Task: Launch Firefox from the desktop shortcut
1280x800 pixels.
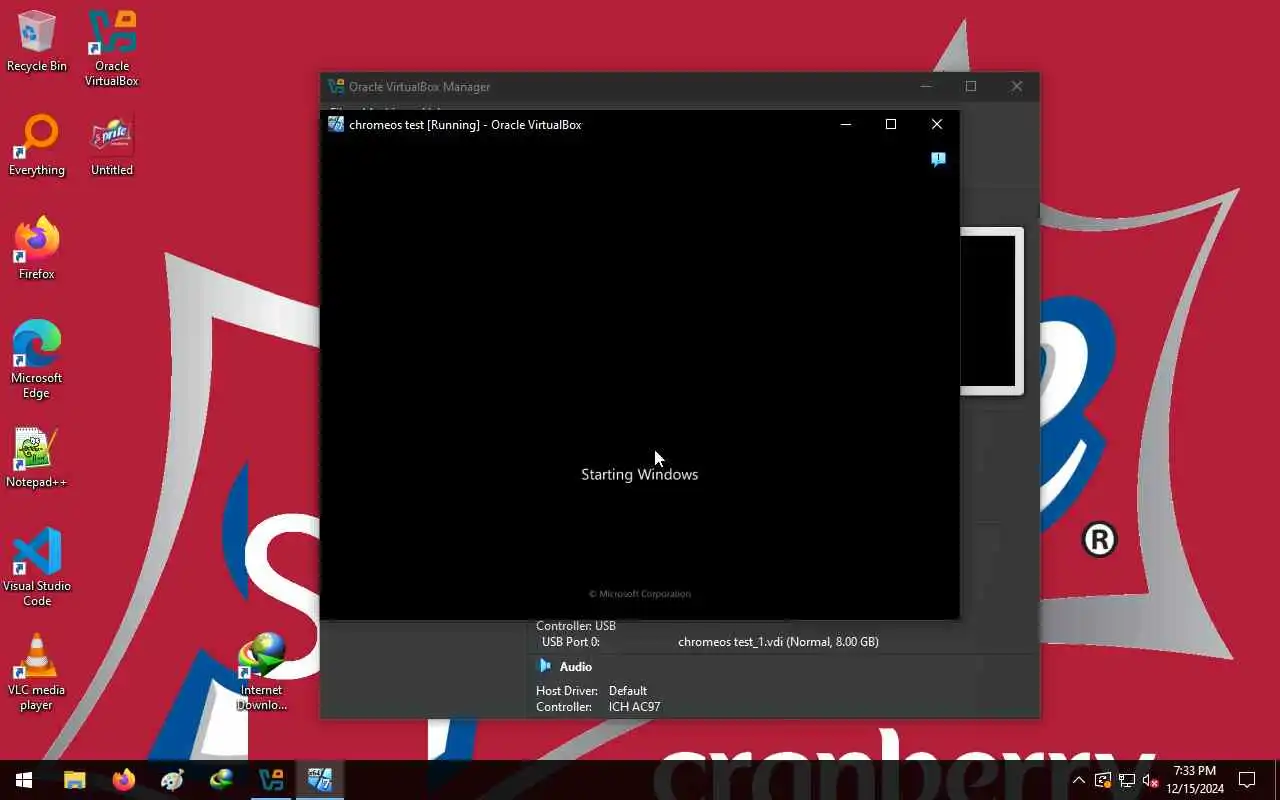Action: 37,249
